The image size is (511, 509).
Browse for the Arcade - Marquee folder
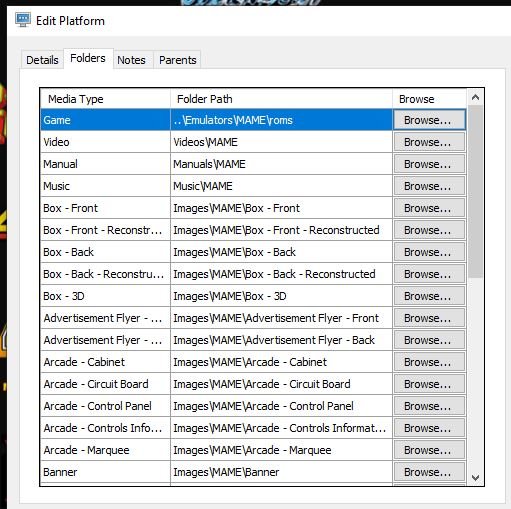(429, 450)
